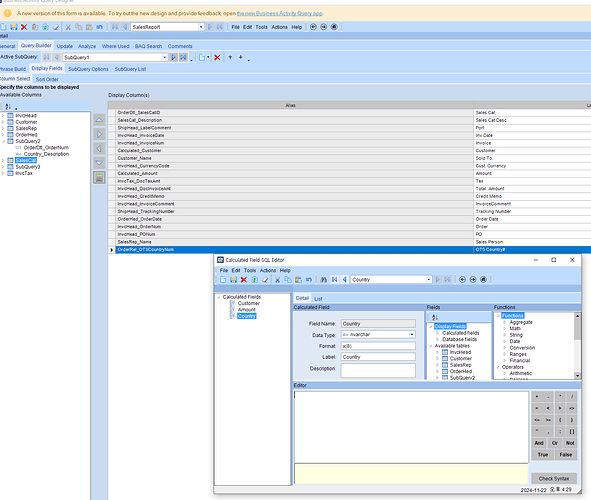
Task: Click the red X to delete the active subquery
Action: tap(217, 57)
